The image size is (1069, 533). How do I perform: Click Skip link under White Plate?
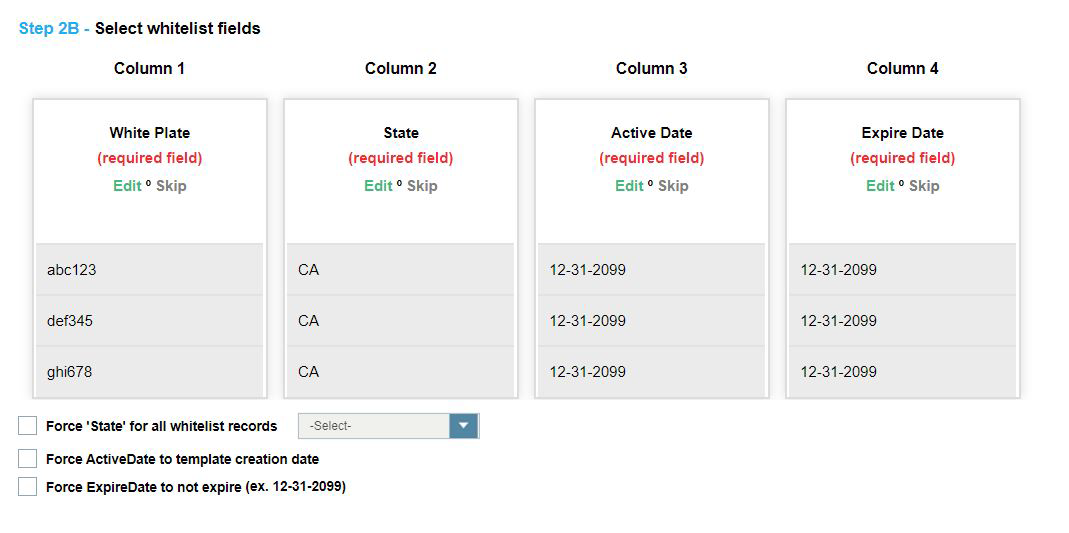coord(171,186)
